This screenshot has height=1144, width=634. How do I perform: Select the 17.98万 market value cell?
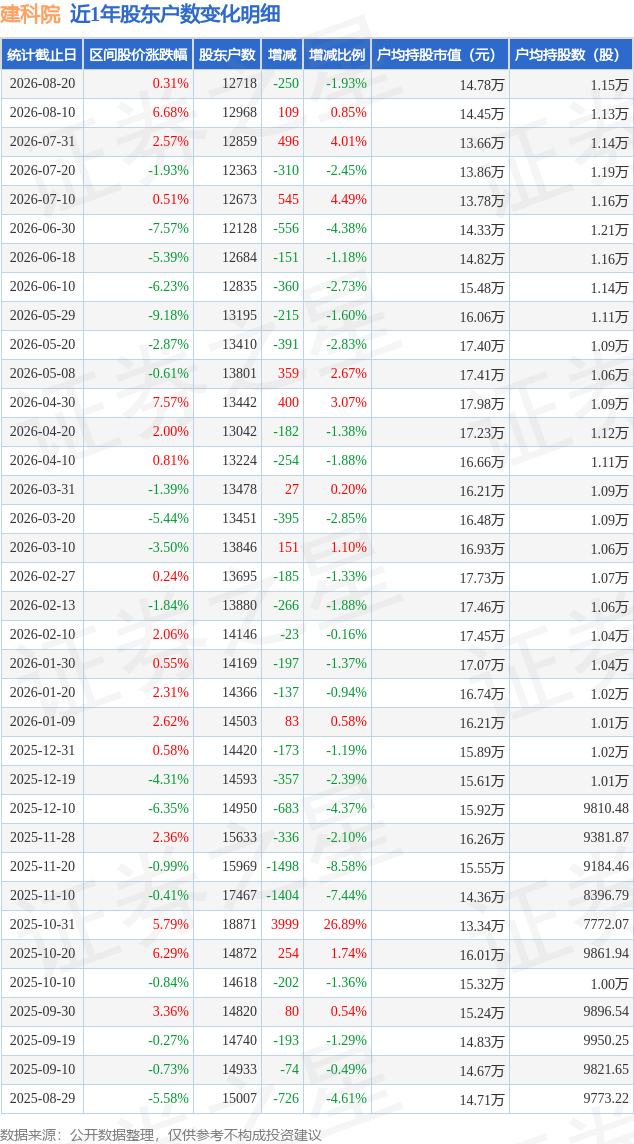tap(482, 403)
